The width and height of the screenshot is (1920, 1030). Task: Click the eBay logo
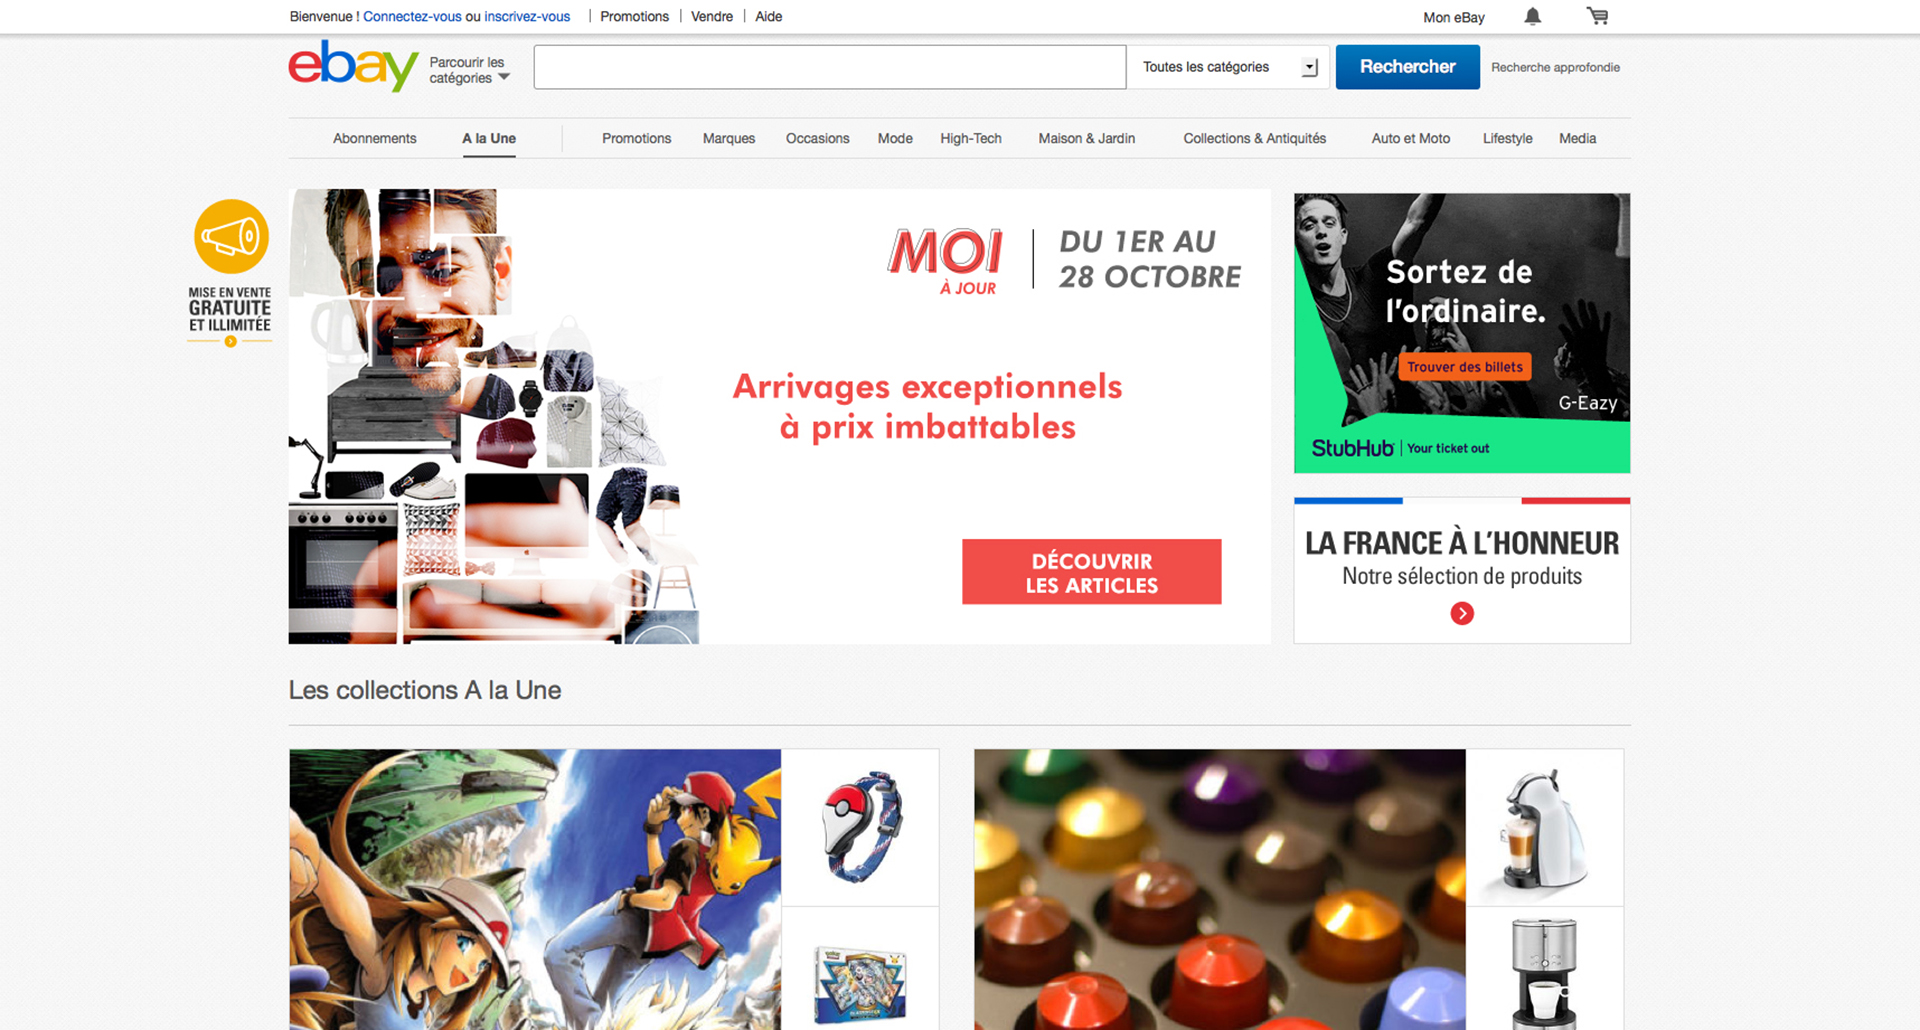pyautogui.click(x=353, y=66)
